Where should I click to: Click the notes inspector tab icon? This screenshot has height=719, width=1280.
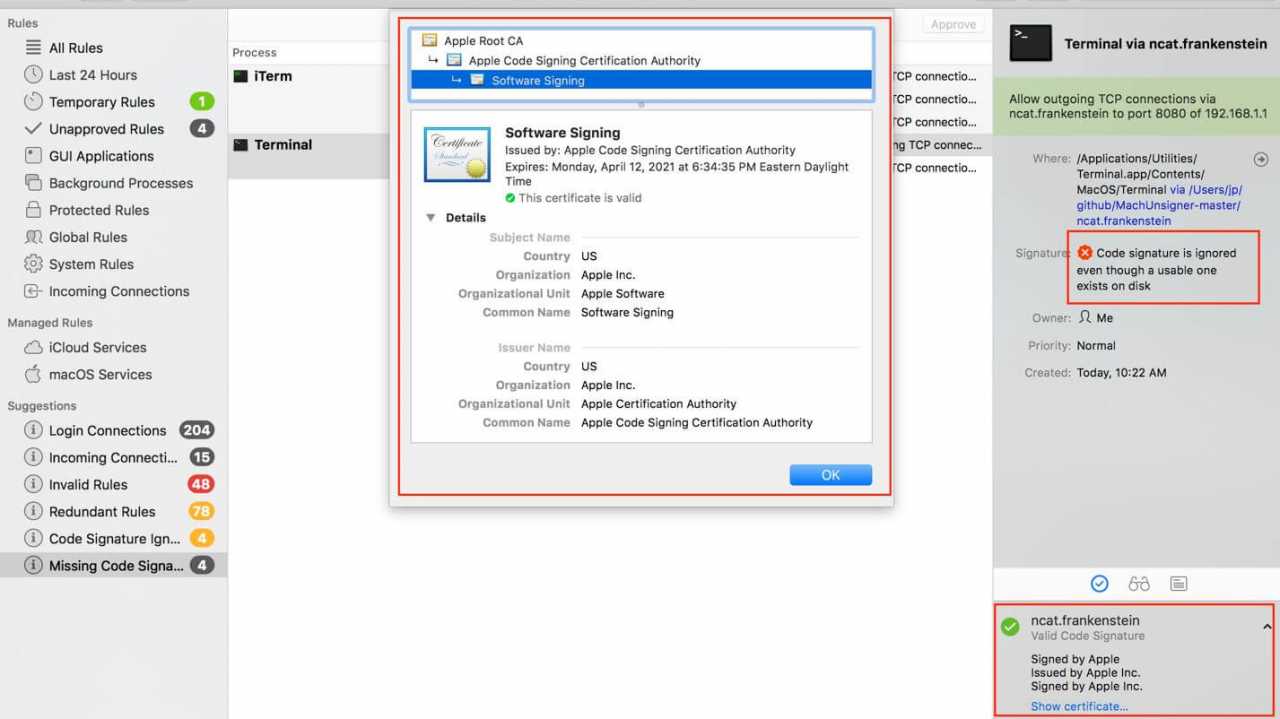tap(1178, 583)
